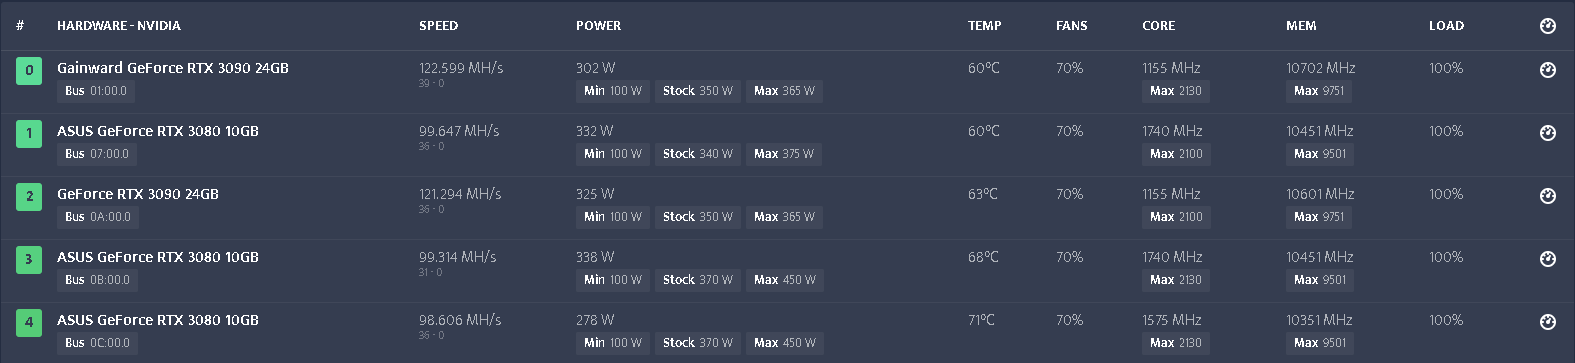Click Max 450 W badge for GPU 3
1575x363 pixels.
click(x=784, y=280)
